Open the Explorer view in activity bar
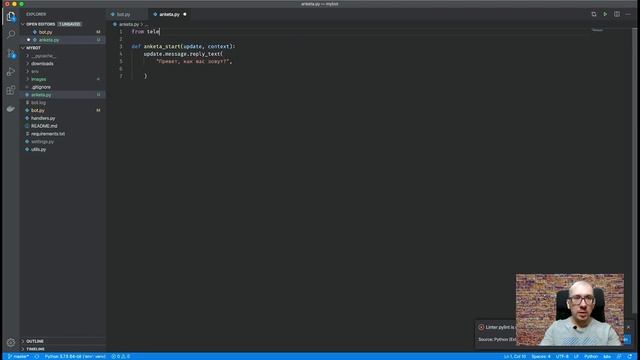640x360 pixels. point(11,17)
